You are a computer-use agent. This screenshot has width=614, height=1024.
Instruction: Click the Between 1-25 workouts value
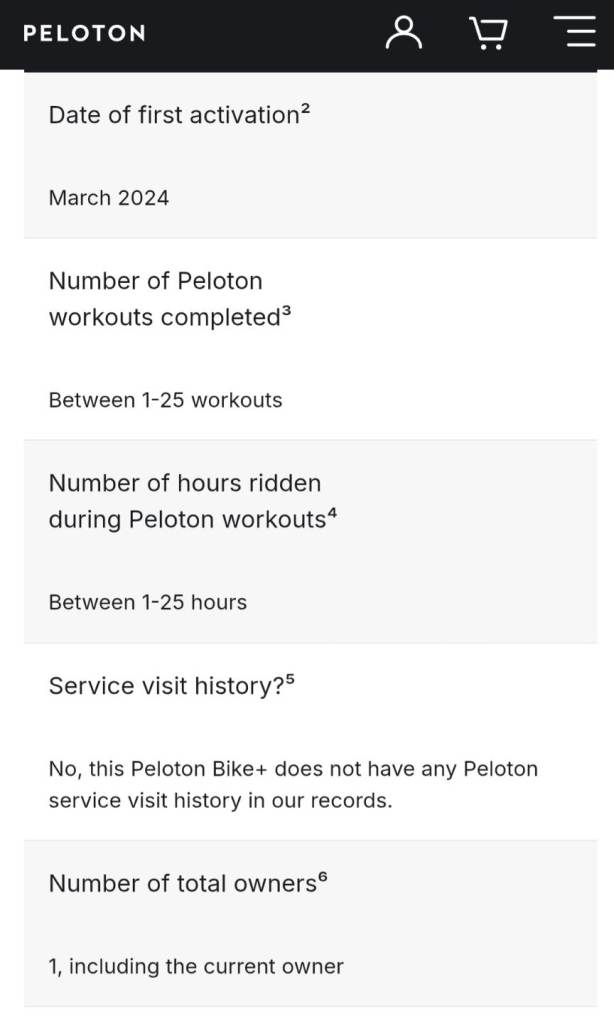tap(165, 400)
